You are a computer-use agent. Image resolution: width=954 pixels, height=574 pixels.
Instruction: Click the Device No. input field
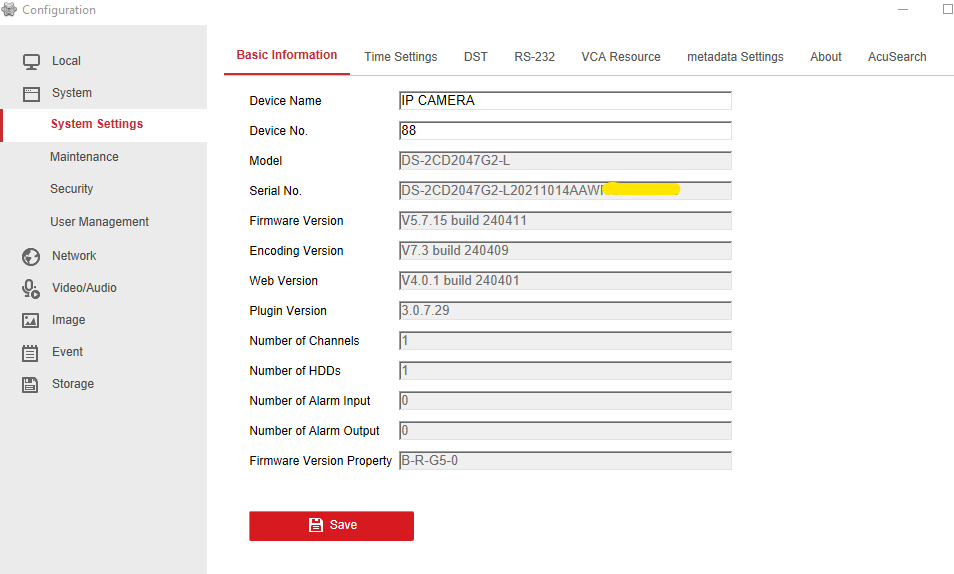pyautogui.click(x=565, y=131)
